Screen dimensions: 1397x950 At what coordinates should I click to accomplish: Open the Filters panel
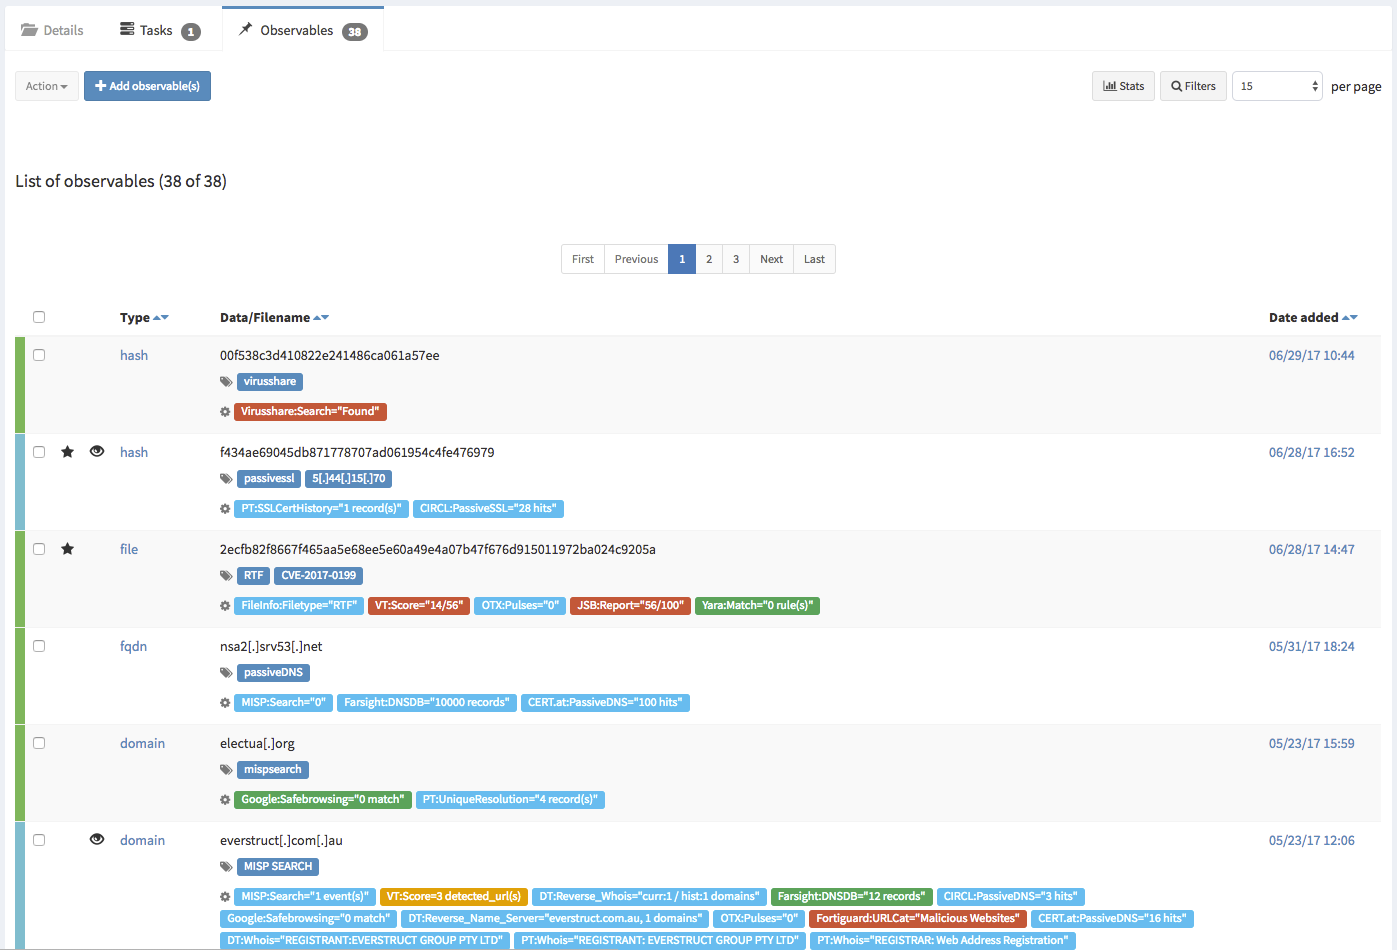[x=1193, y=86]
